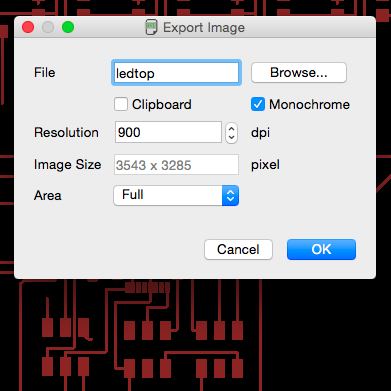Click the Image Size label
This screenshot has width=391, height=391.
pos(67,165)
